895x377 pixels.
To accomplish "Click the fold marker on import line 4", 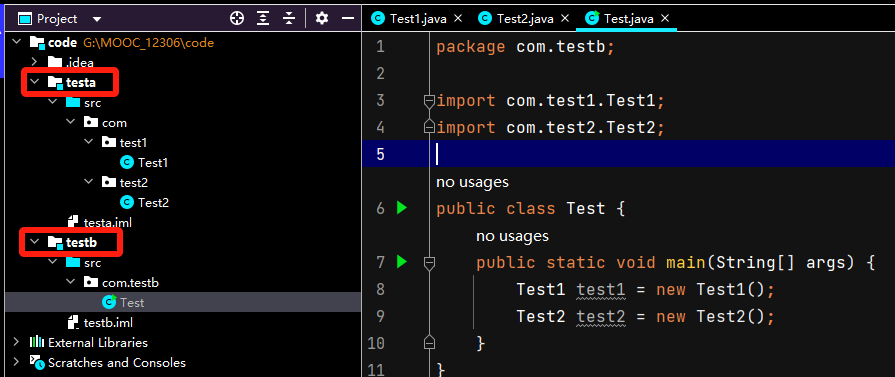I will point(429,127).
